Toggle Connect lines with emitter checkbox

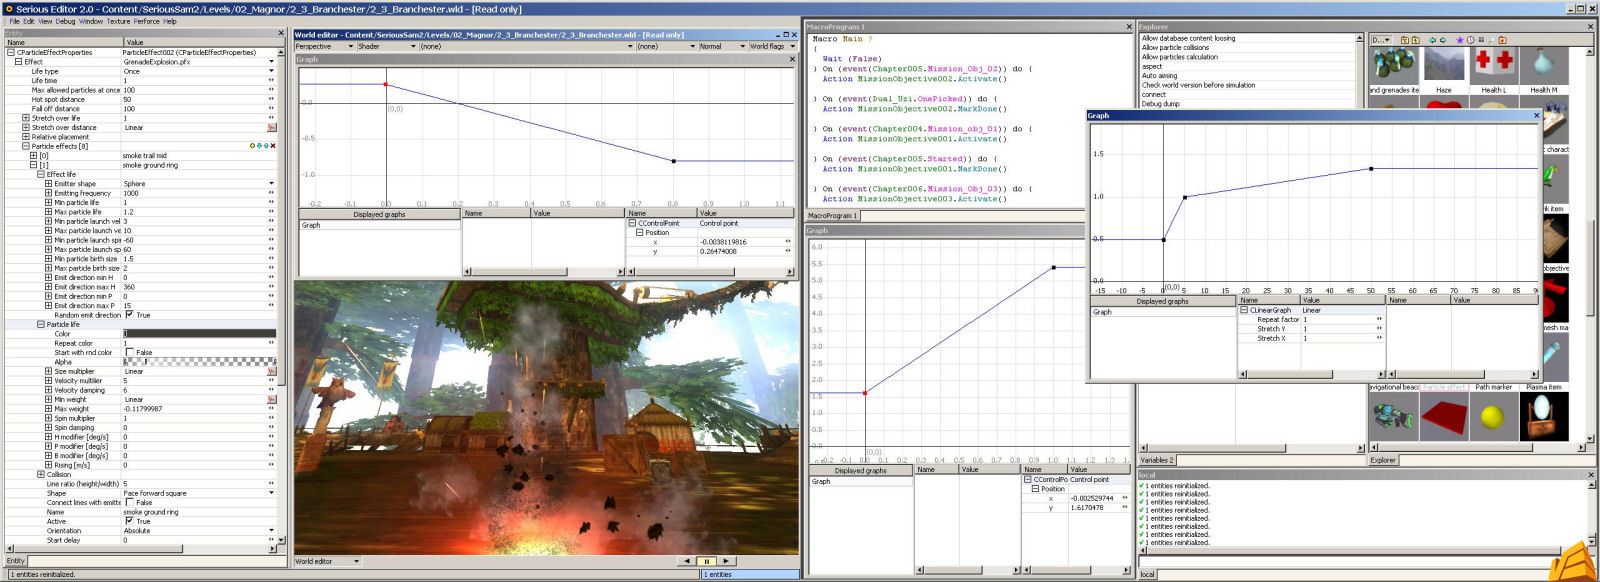point(129,503)
